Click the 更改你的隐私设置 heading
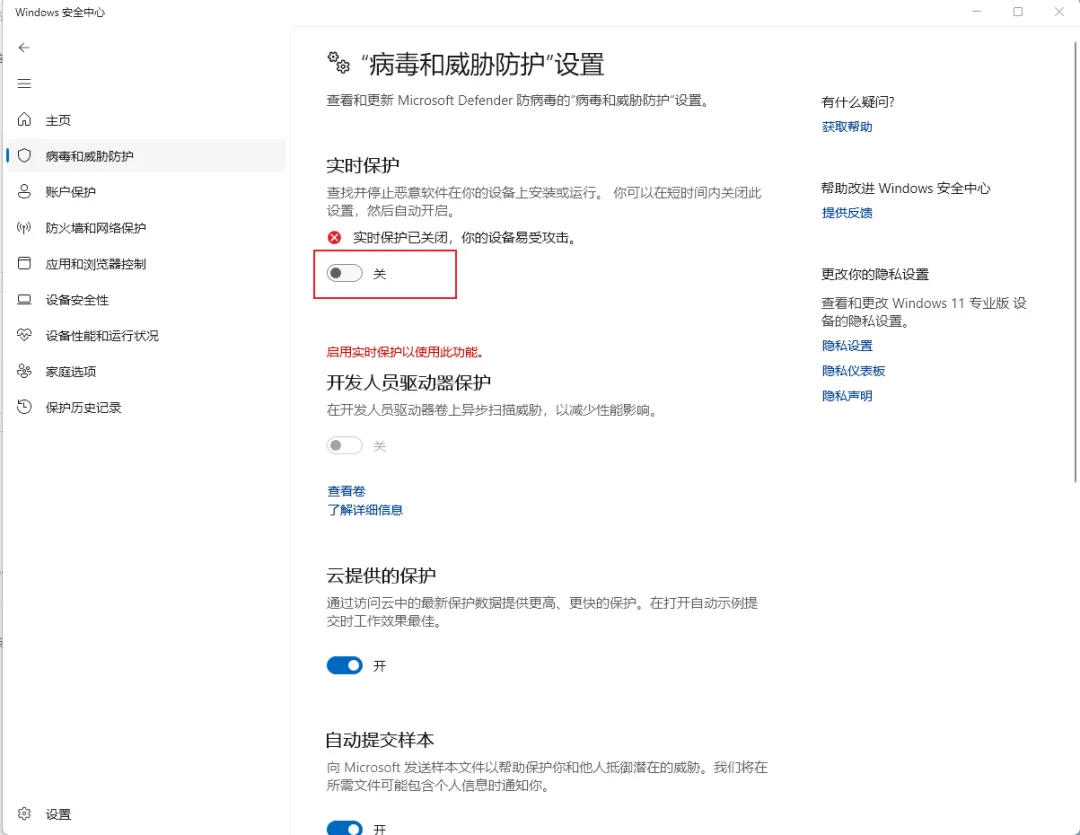This screenshot has width=1080, height=835. (x=875, y=274)
